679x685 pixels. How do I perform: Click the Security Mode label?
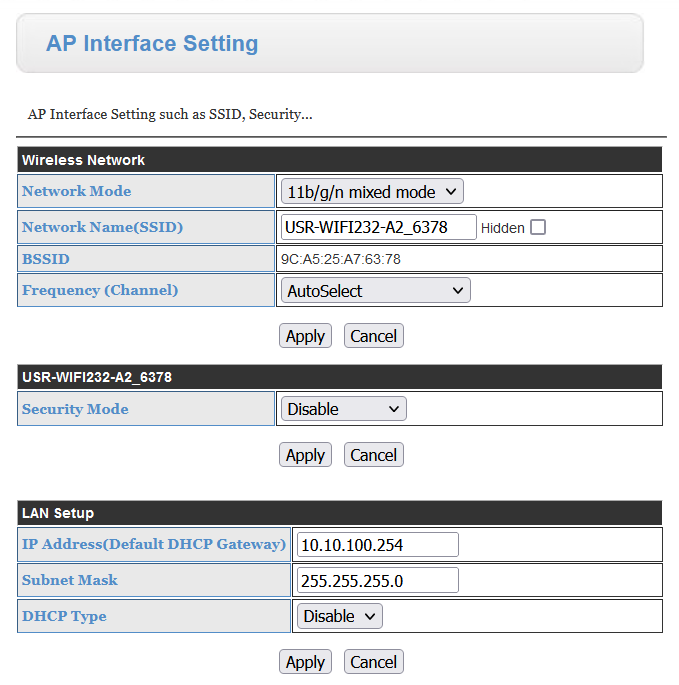[x=75, y=409]
